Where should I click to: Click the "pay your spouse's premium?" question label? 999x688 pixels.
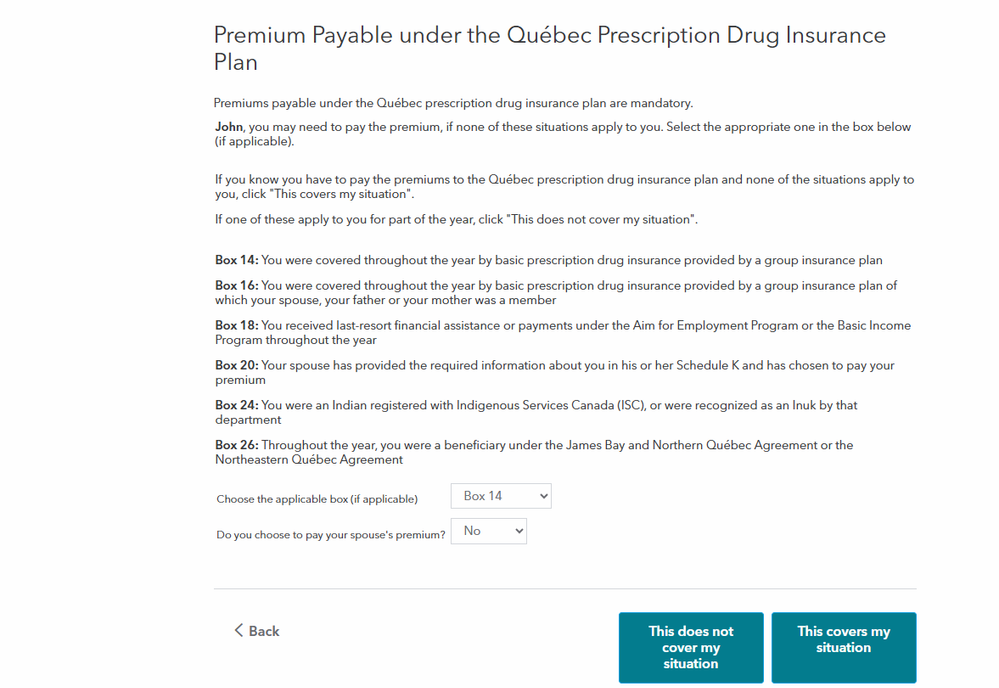coord(331,535)
